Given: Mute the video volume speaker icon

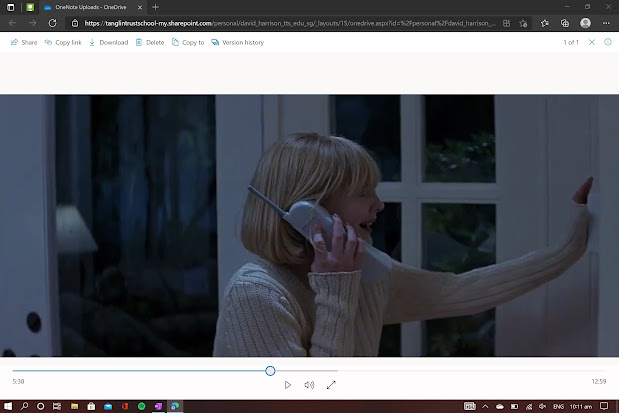Looking at the screenshot, I should [309, 385].
